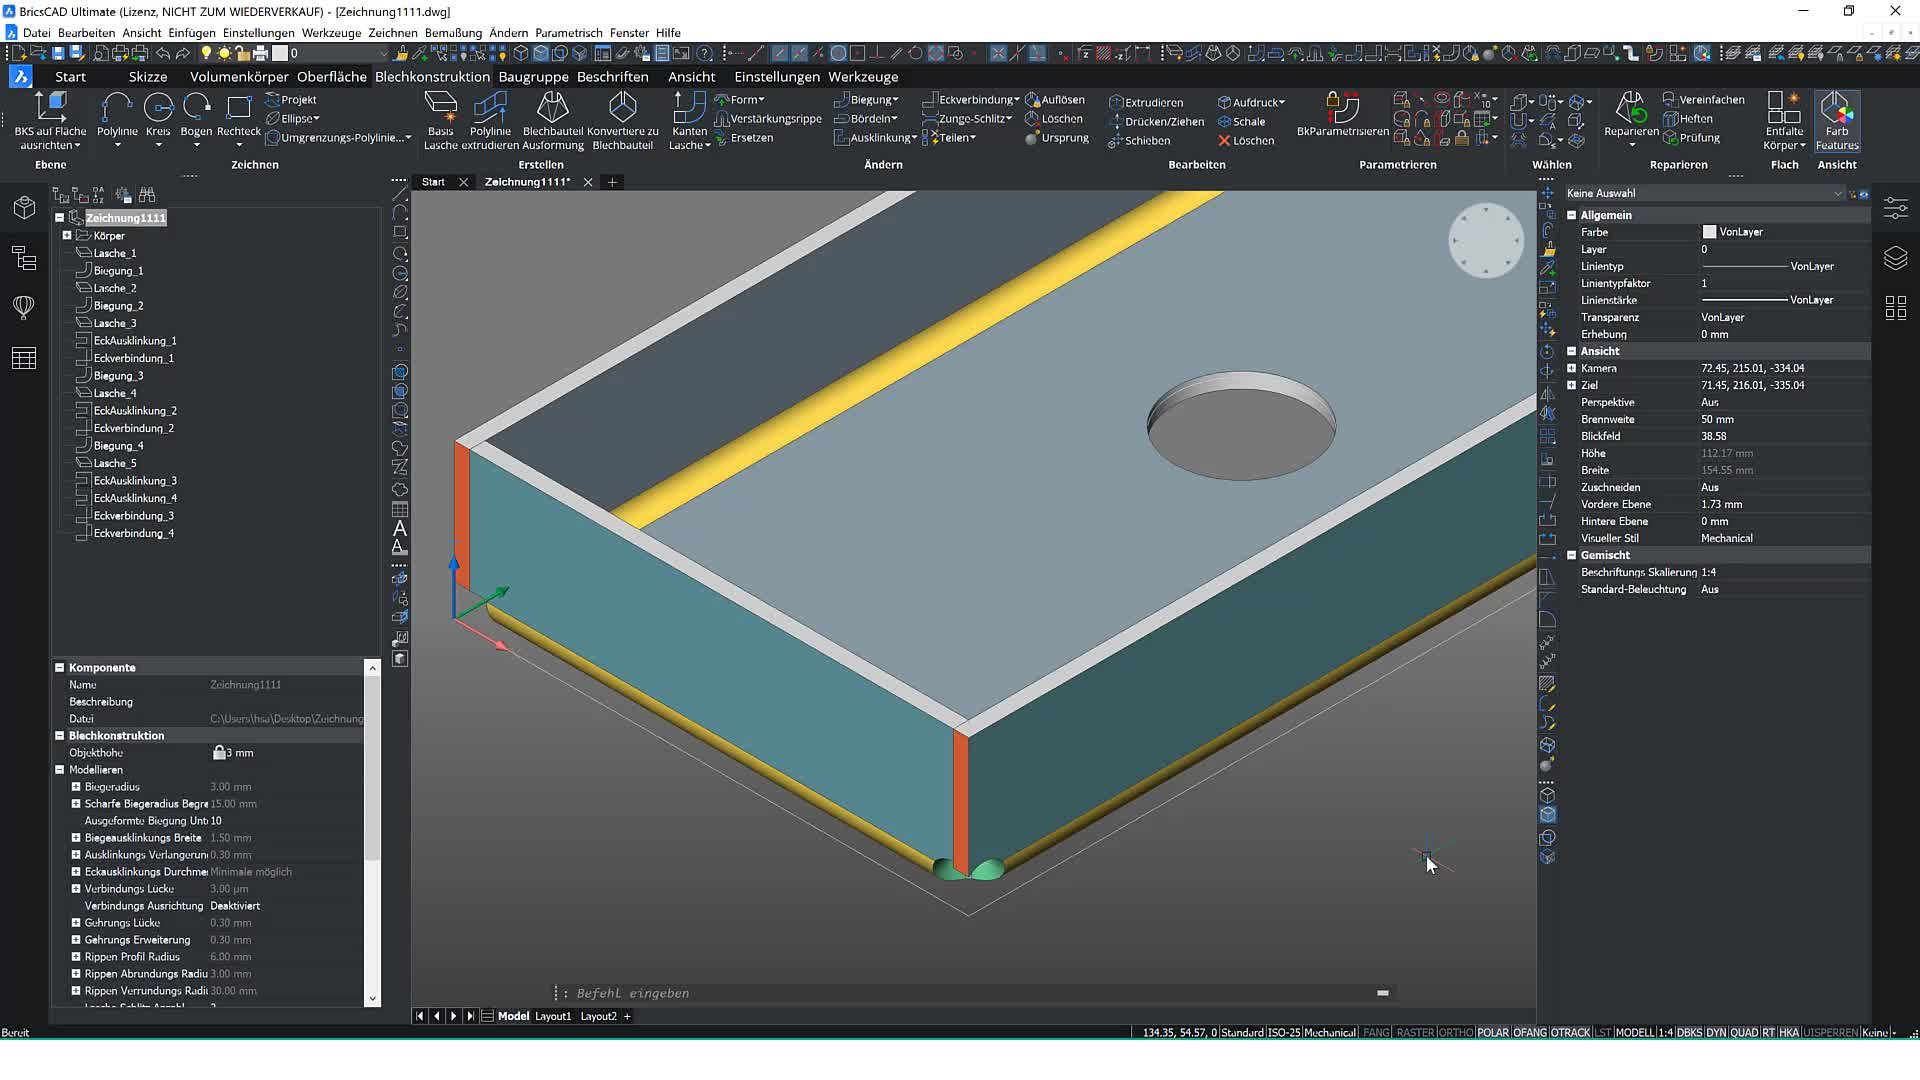Open the Layers panel icon on right sidebar

[x=1895, y=258]
